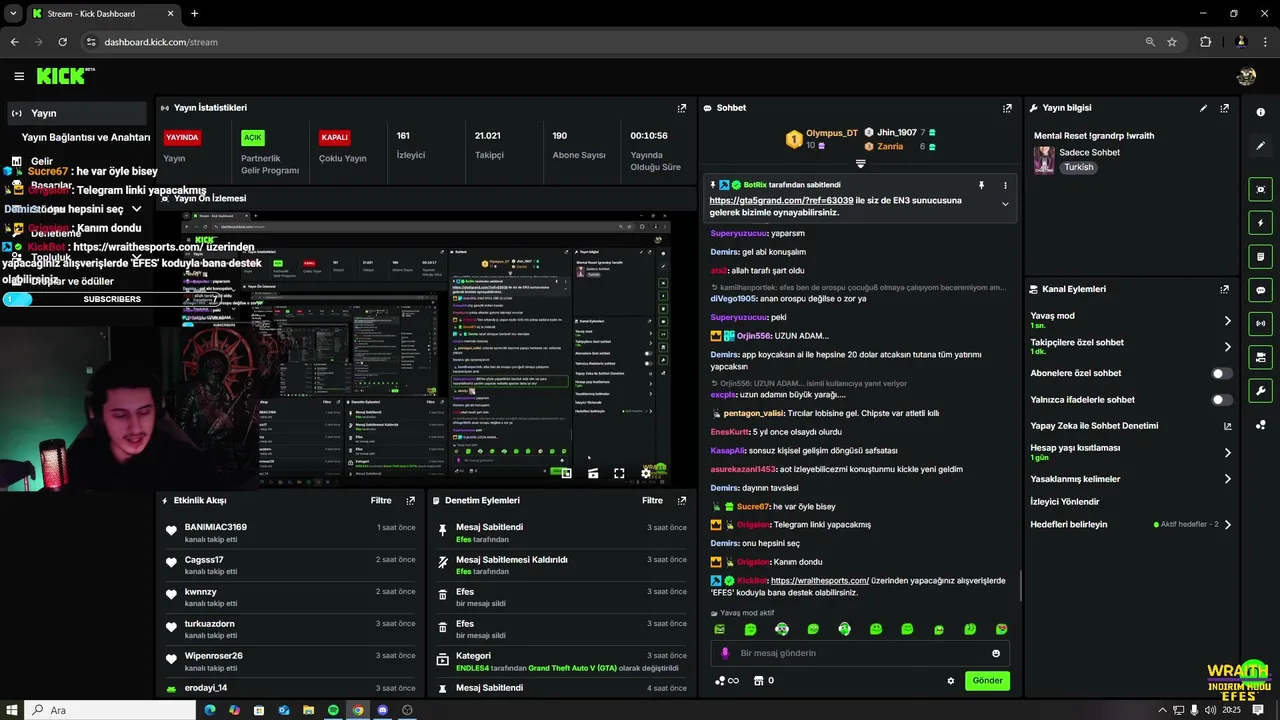The image size is (1280, 720).
Task: Pop out the Sohbet chat panel
Action: click(x=1007, y=108)
